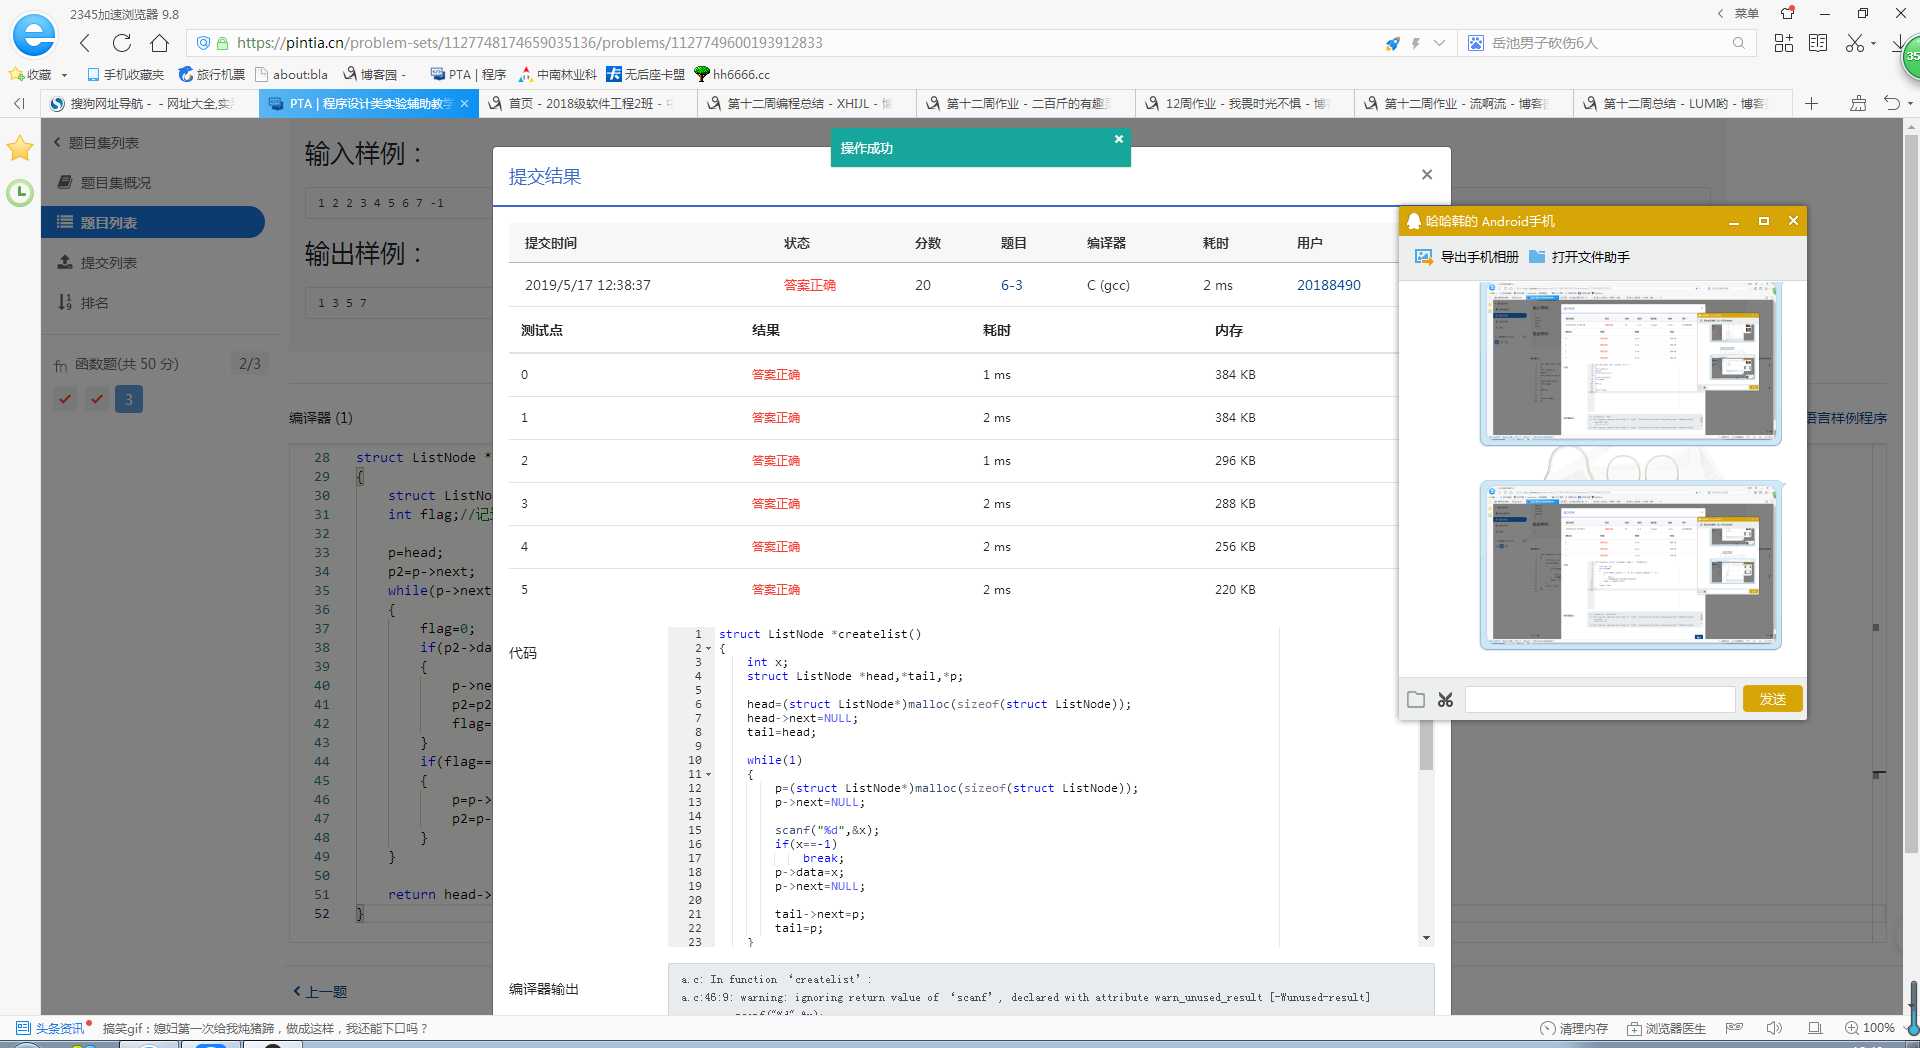The image size is (1920, 1048).
Task: Switch to the 第十二周编程总结 - XHJL tab
Action: 806,103
